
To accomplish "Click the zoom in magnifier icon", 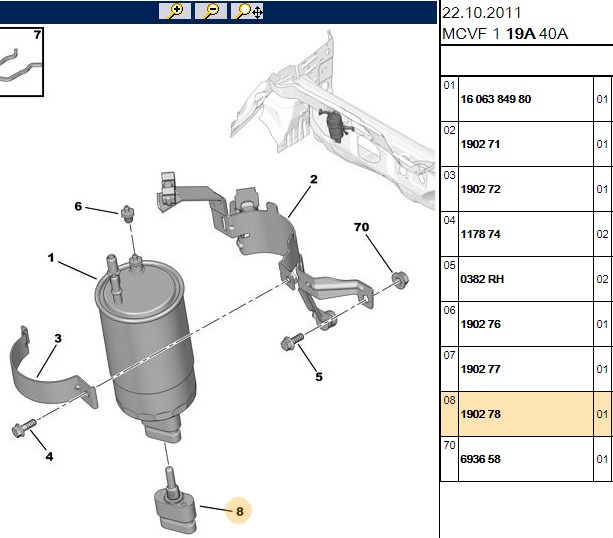I will click(x=175, y=11).
